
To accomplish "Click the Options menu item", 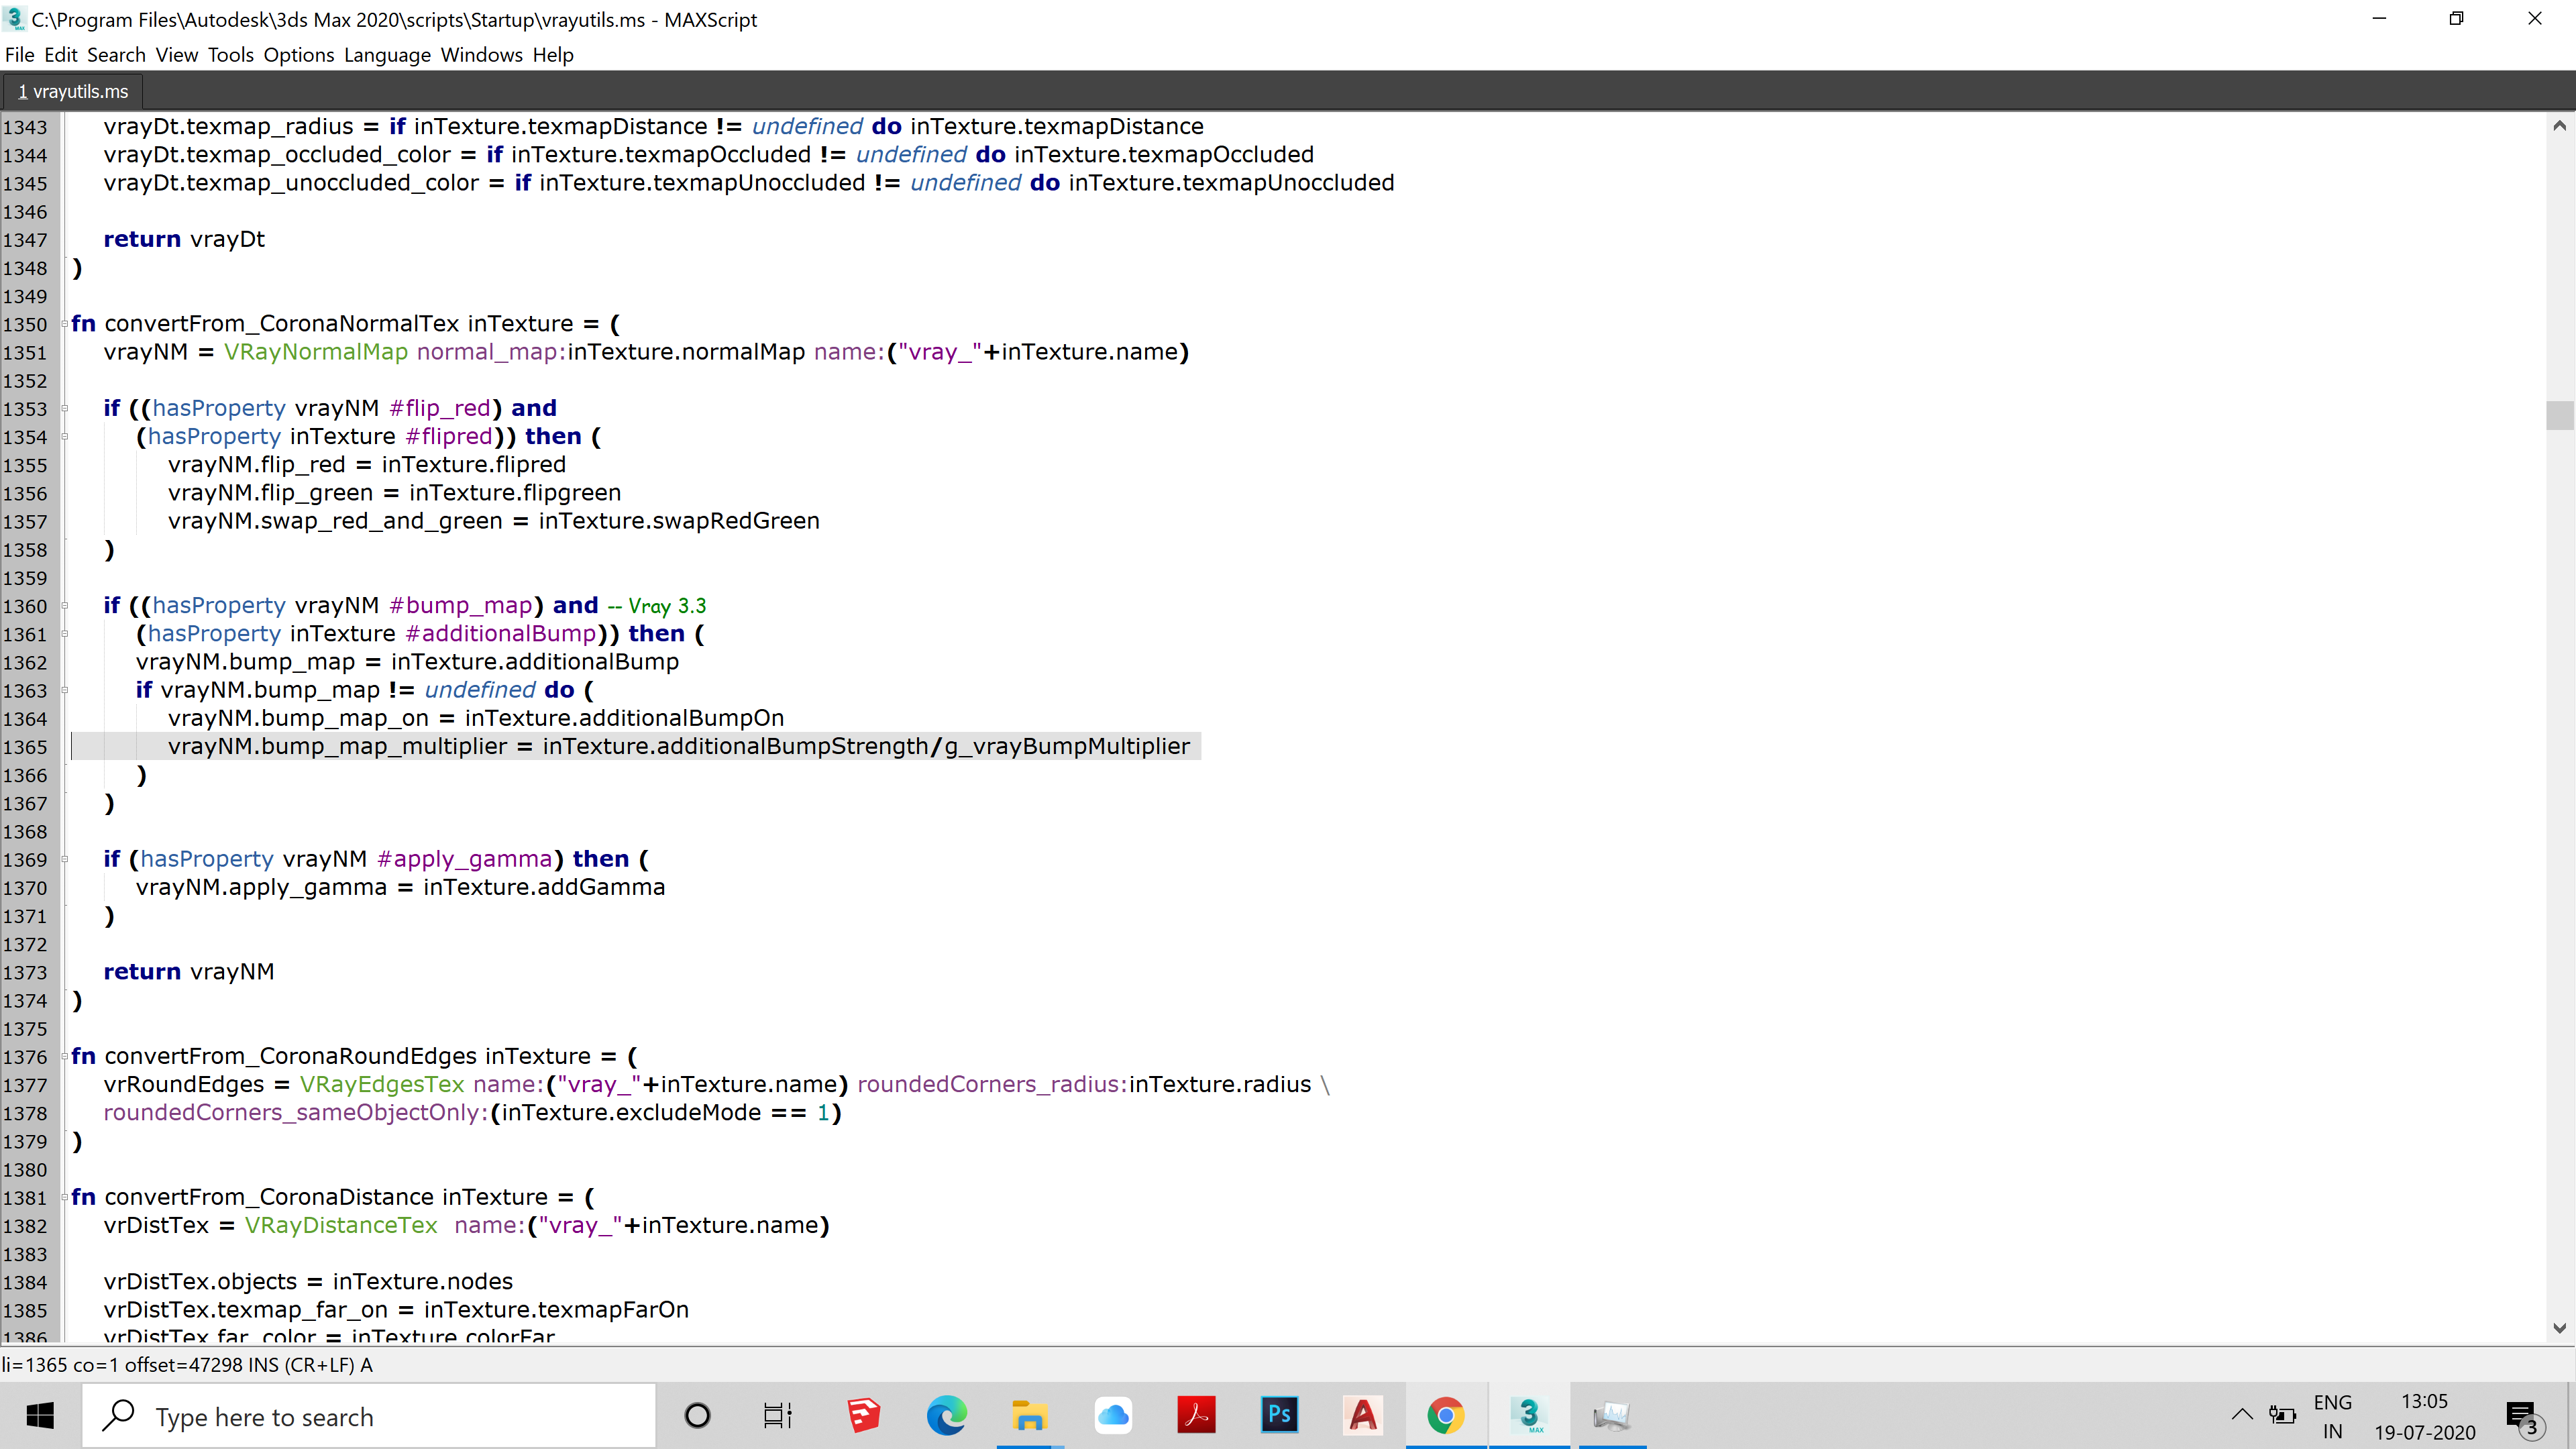I will click(297, 55).
